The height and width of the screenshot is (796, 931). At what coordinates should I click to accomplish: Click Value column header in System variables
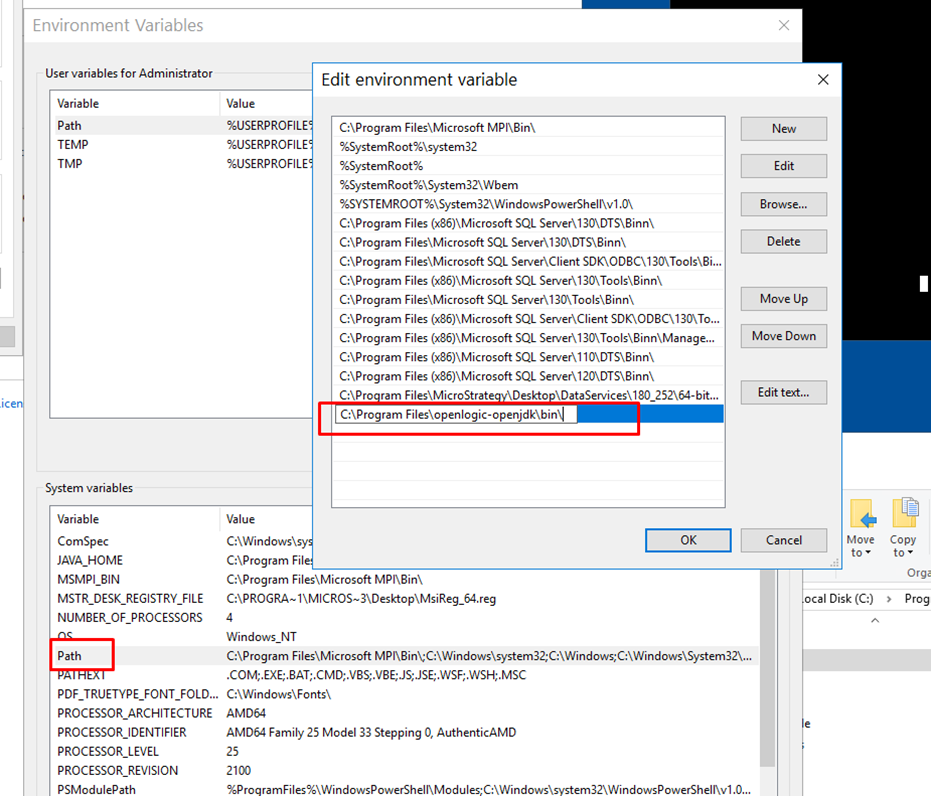[266, 519]
